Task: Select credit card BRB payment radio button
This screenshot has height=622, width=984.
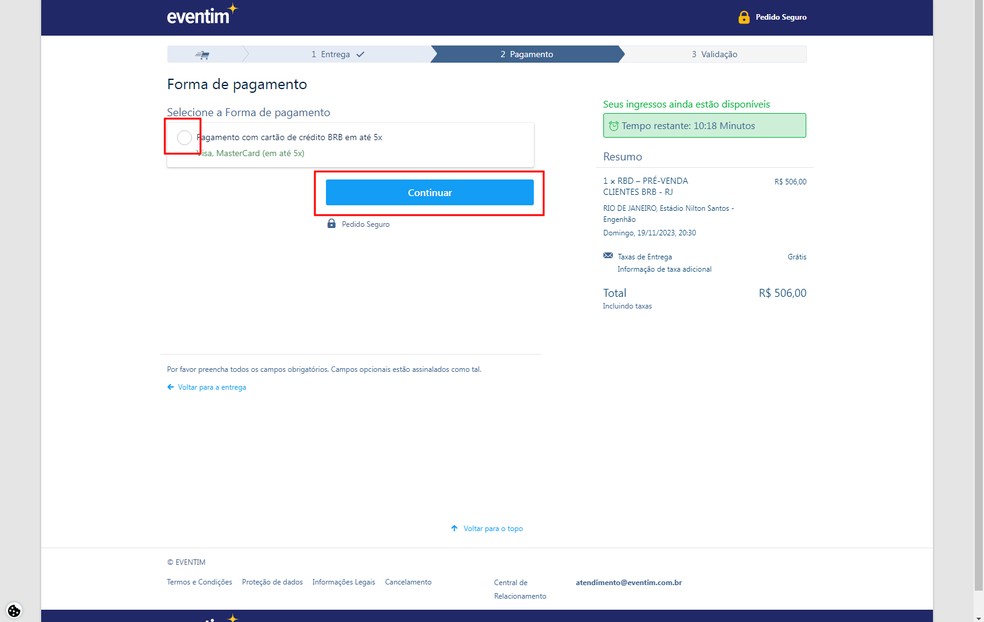Action: (x=184, y=137)
